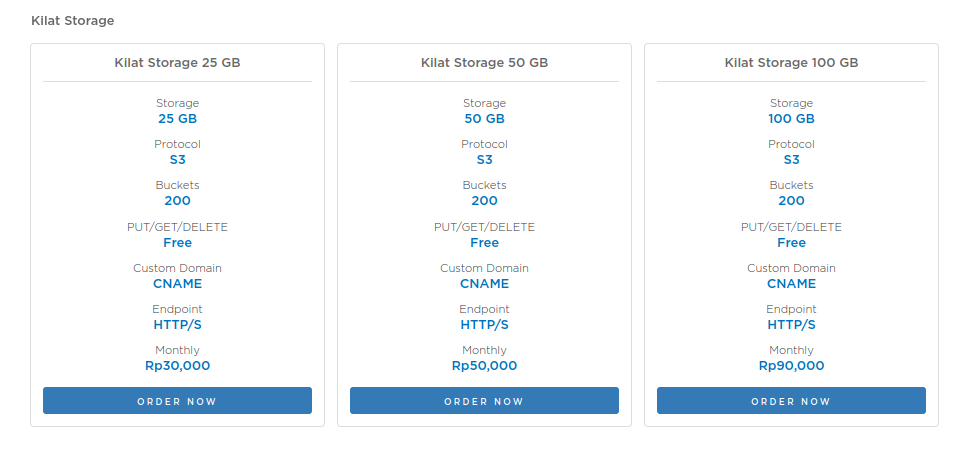Click HTTP/S endpoint in the 100 GB card
Viewport: 980px width, 460px height.
tap(791, 325)
